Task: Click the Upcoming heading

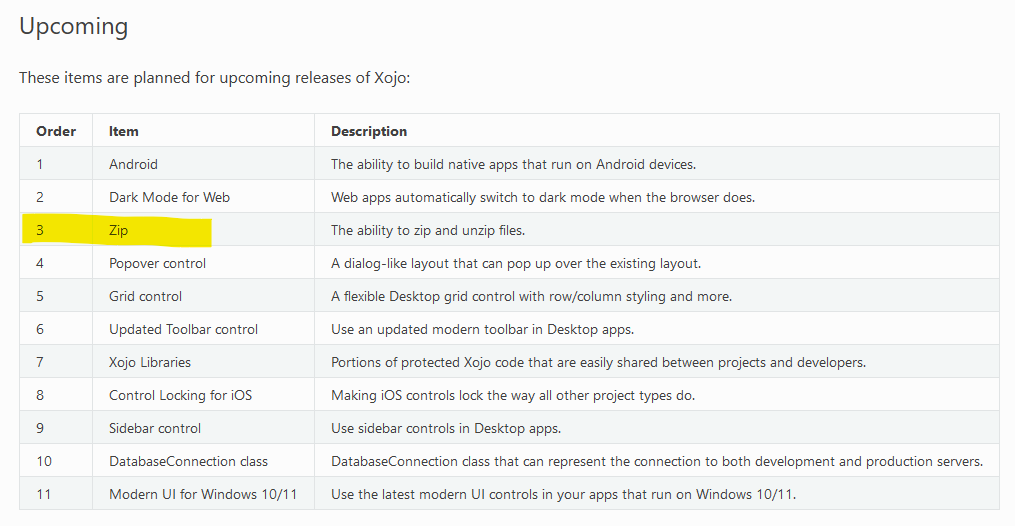Action: (x=74, y=27)
